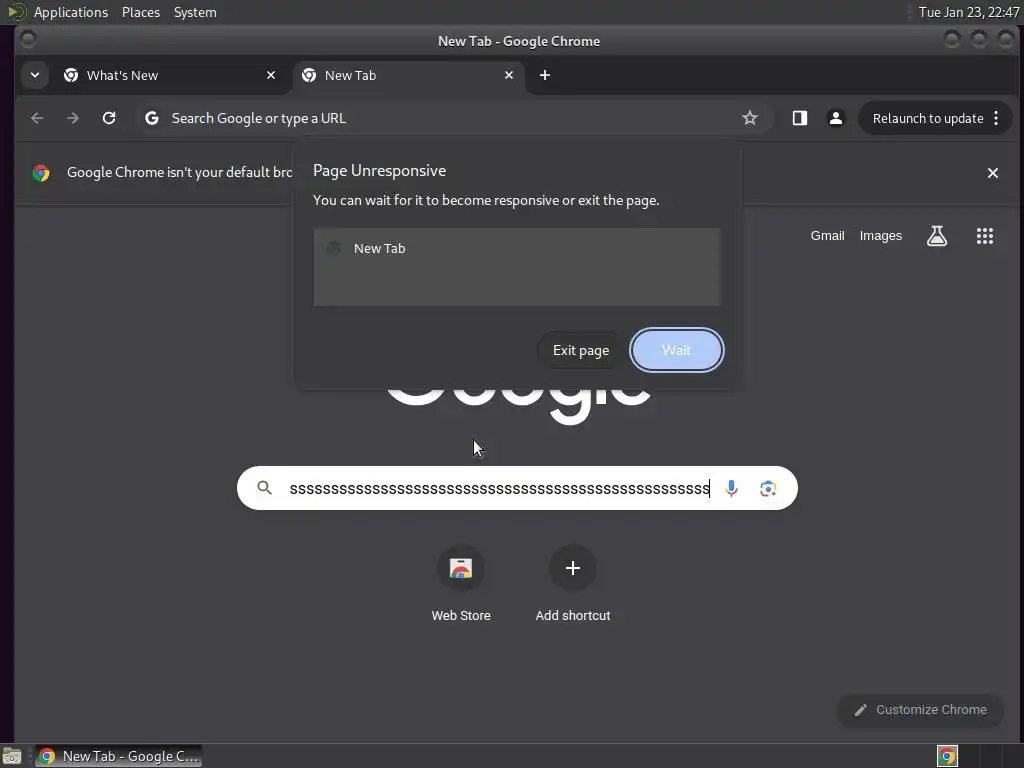The width and height of the screenshot is (1024, 768).
Task: Open the Chrome three-dot menu
Action: 996,118
